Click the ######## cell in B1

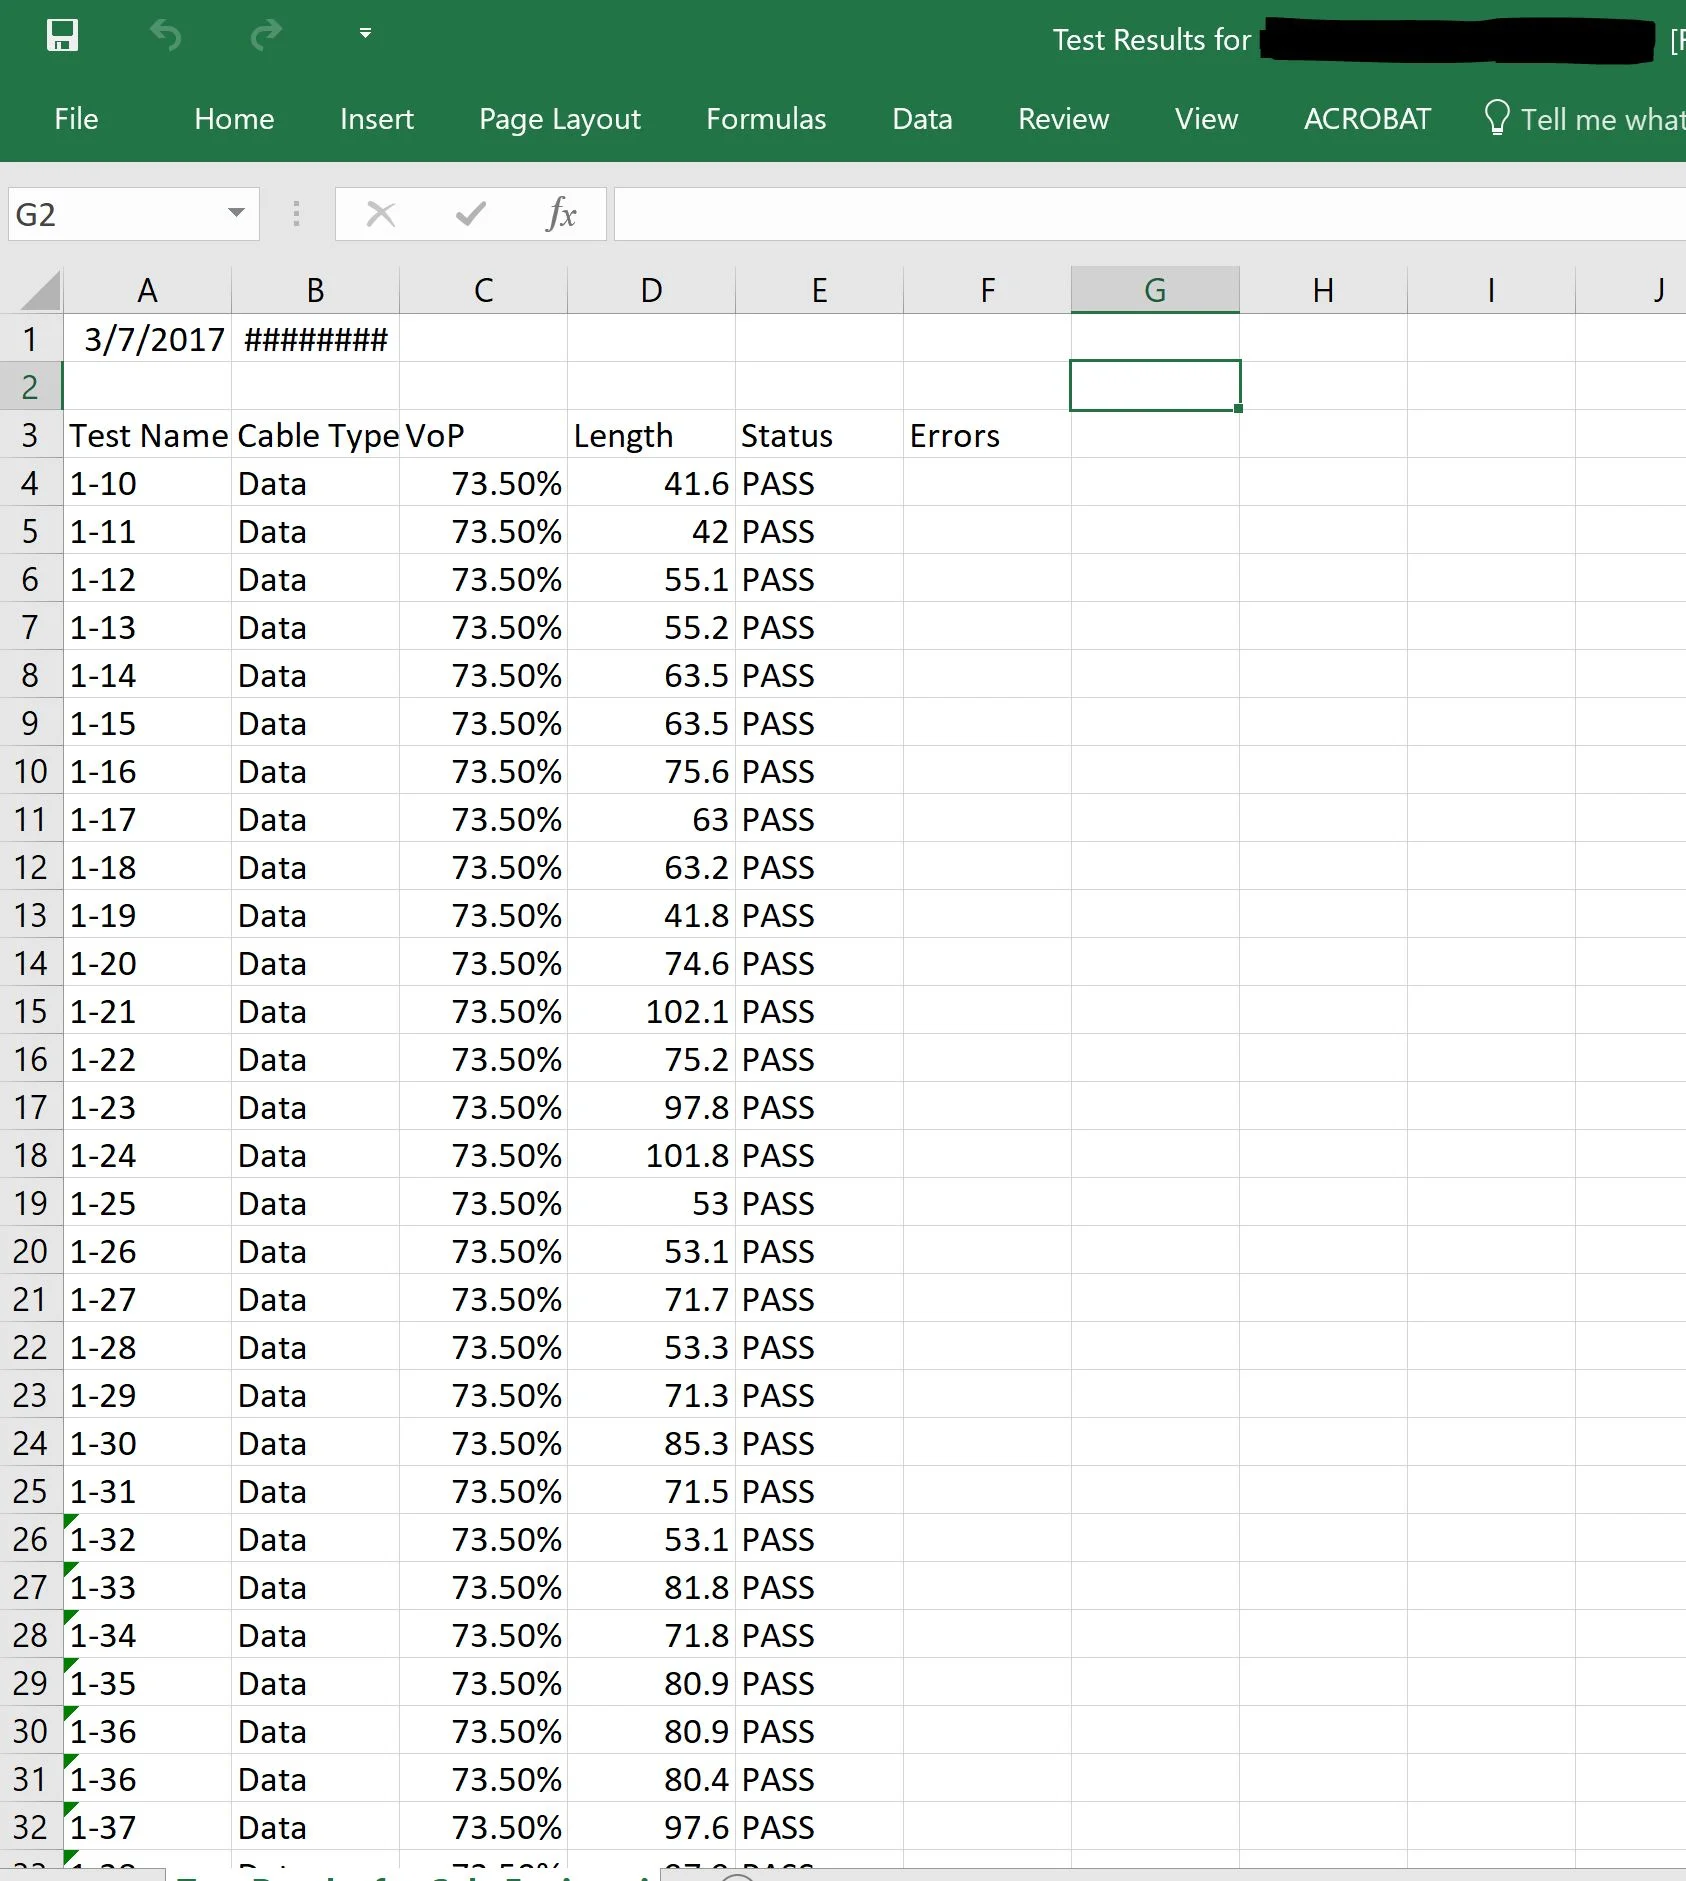pos(315,339)
